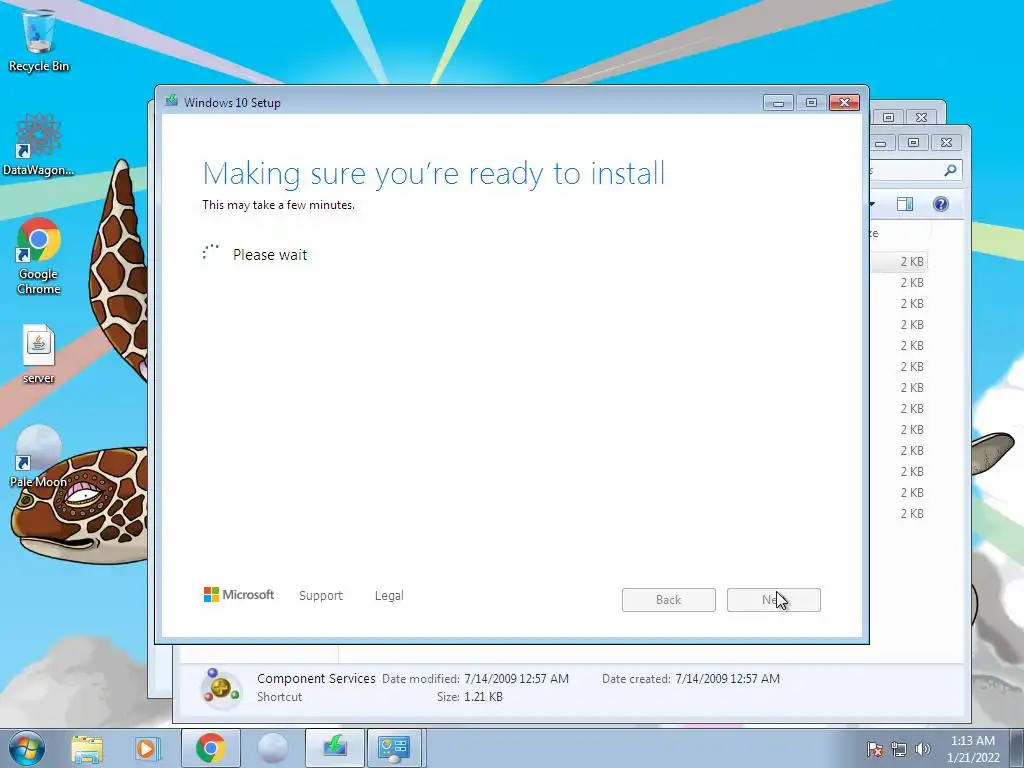This screenshot has width=1024, height=768.
Task: Click the Windows 10 Setup title icon
Action: point(172,101)
